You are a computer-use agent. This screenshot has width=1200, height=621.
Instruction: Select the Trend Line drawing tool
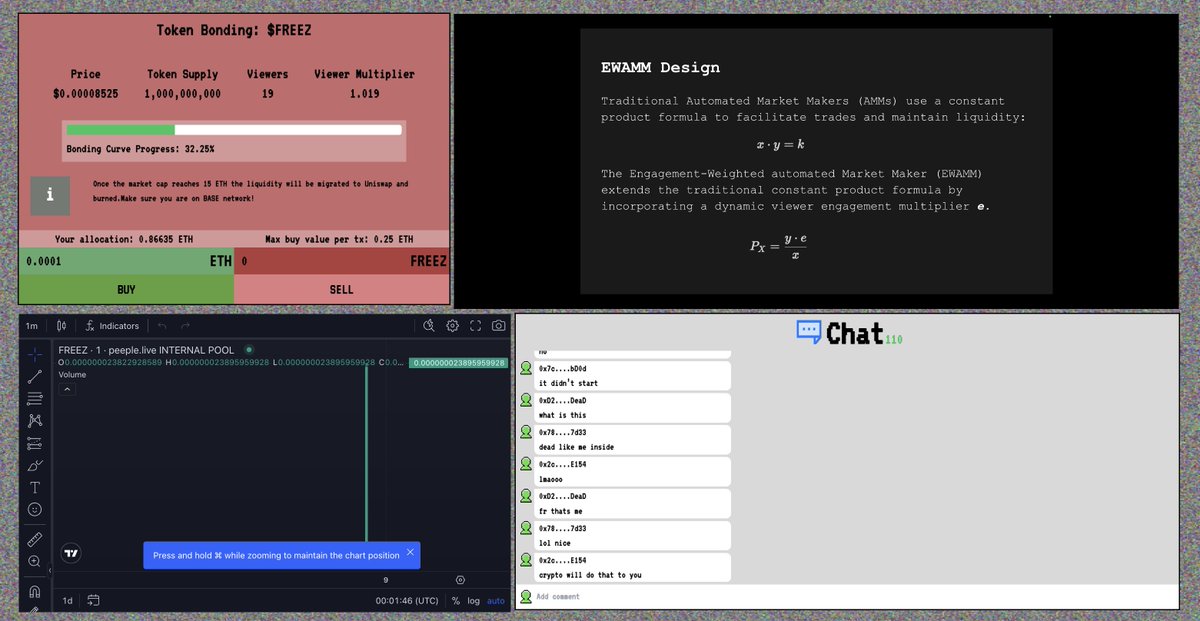click(34, 377)
